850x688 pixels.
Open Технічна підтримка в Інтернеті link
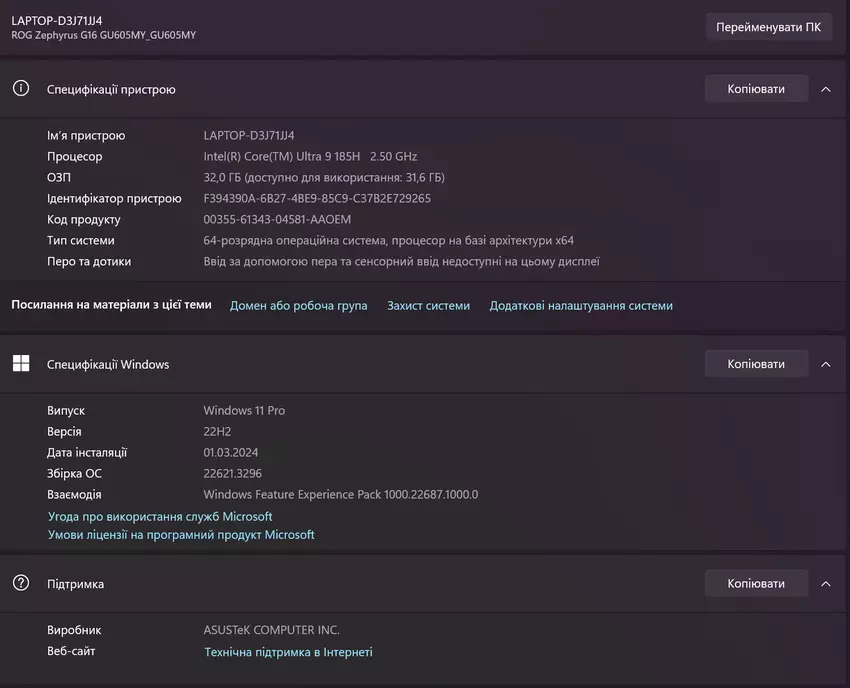click(x=288, y=652)
